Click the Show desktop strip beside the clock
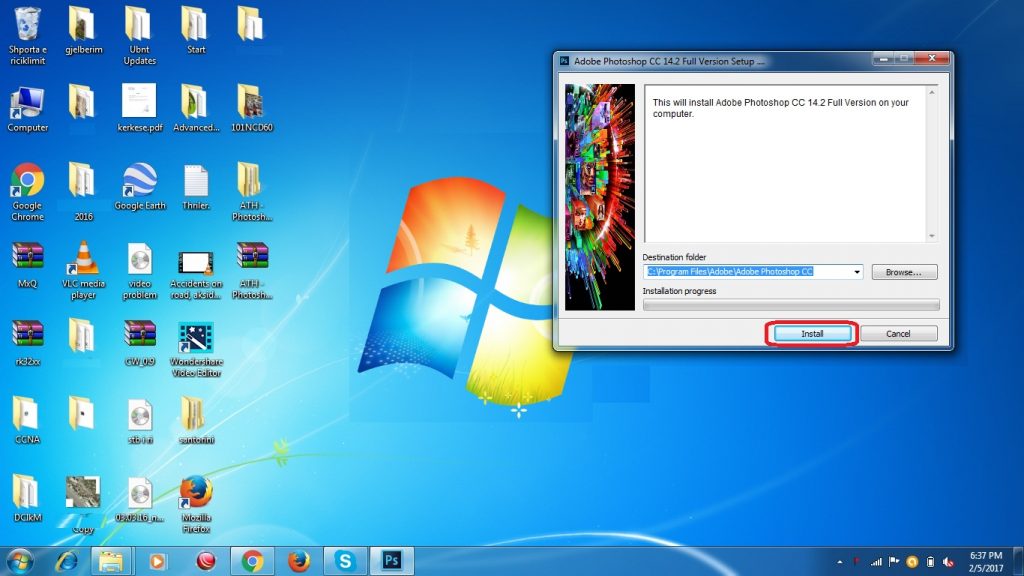 1017,561
